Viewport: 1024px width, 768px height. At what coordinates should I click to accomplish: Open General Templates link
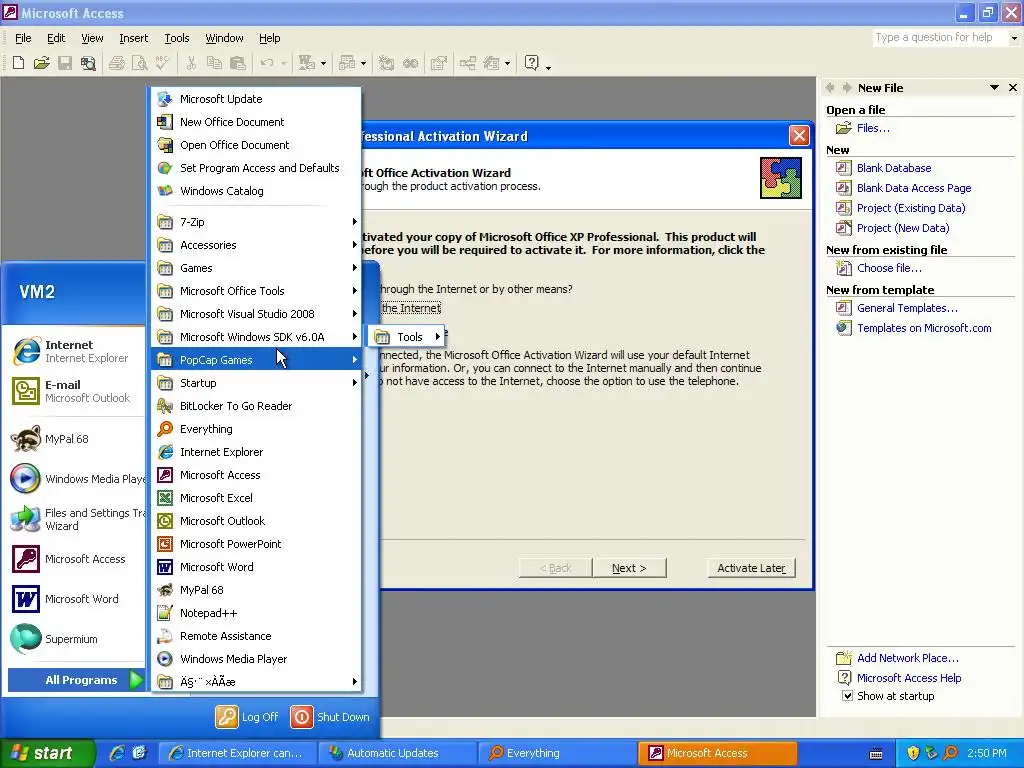[x=907, y=308]
